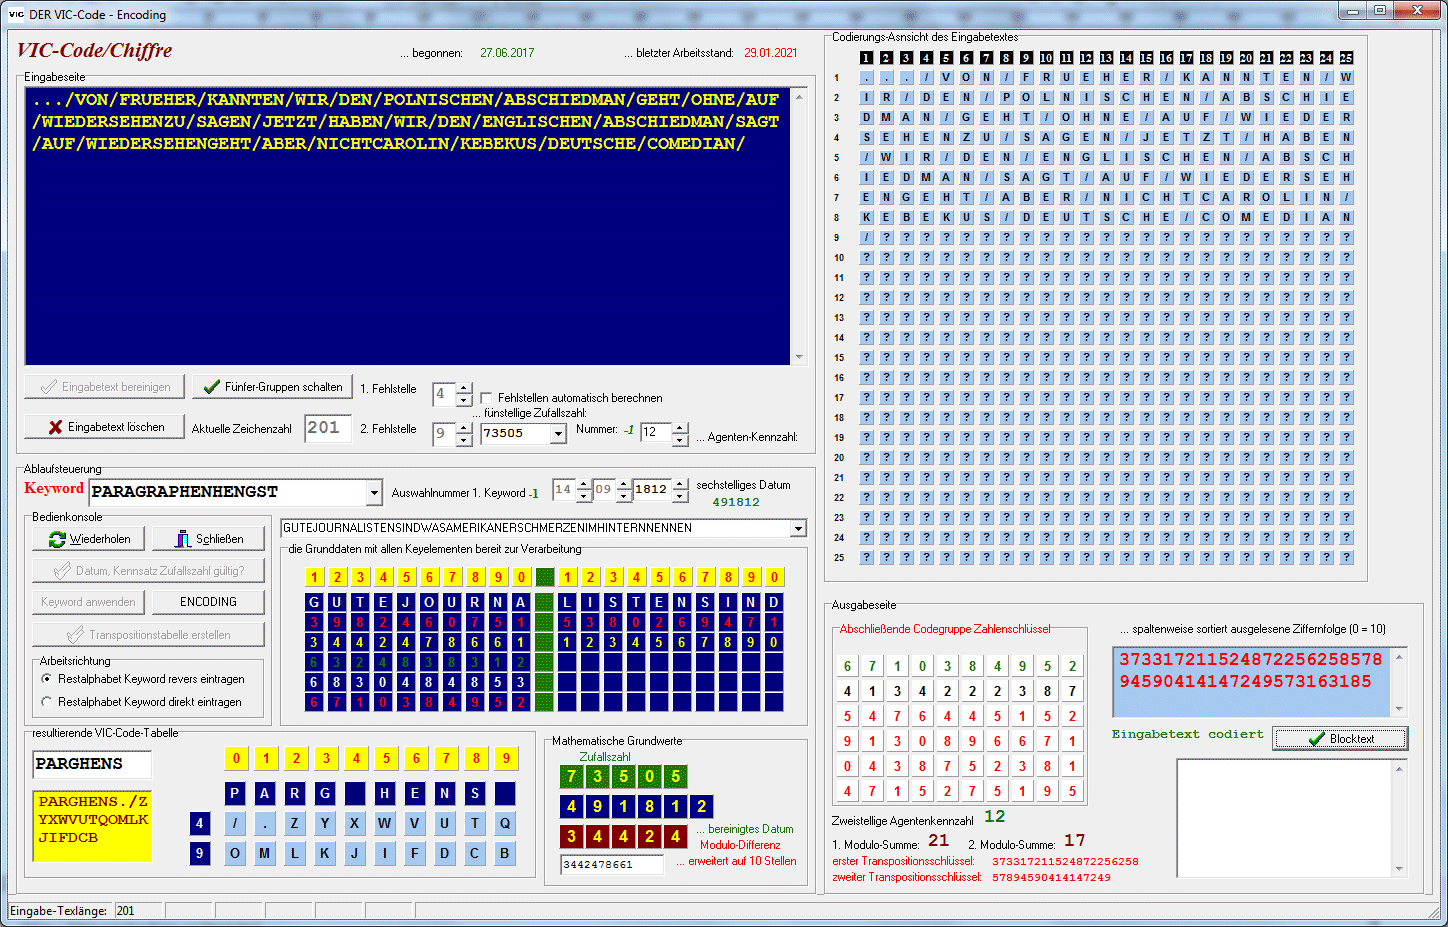
Task: Enable Fehlstellen automatisch berechnen checkbox
Action: 487,398
